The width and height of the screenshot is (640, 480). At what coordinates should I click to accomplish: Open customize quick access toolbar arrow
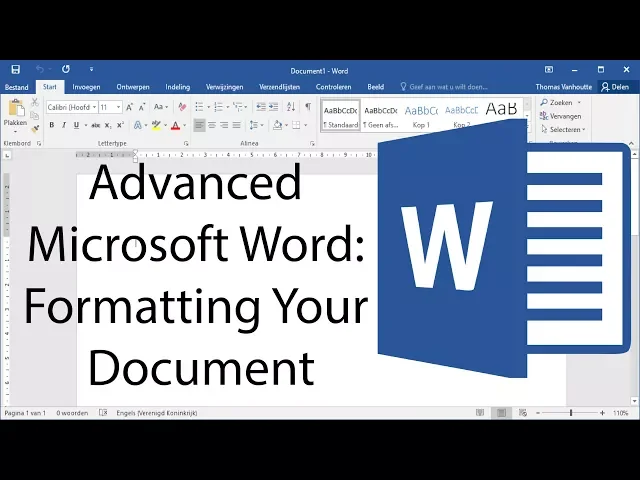click(91, 69)
